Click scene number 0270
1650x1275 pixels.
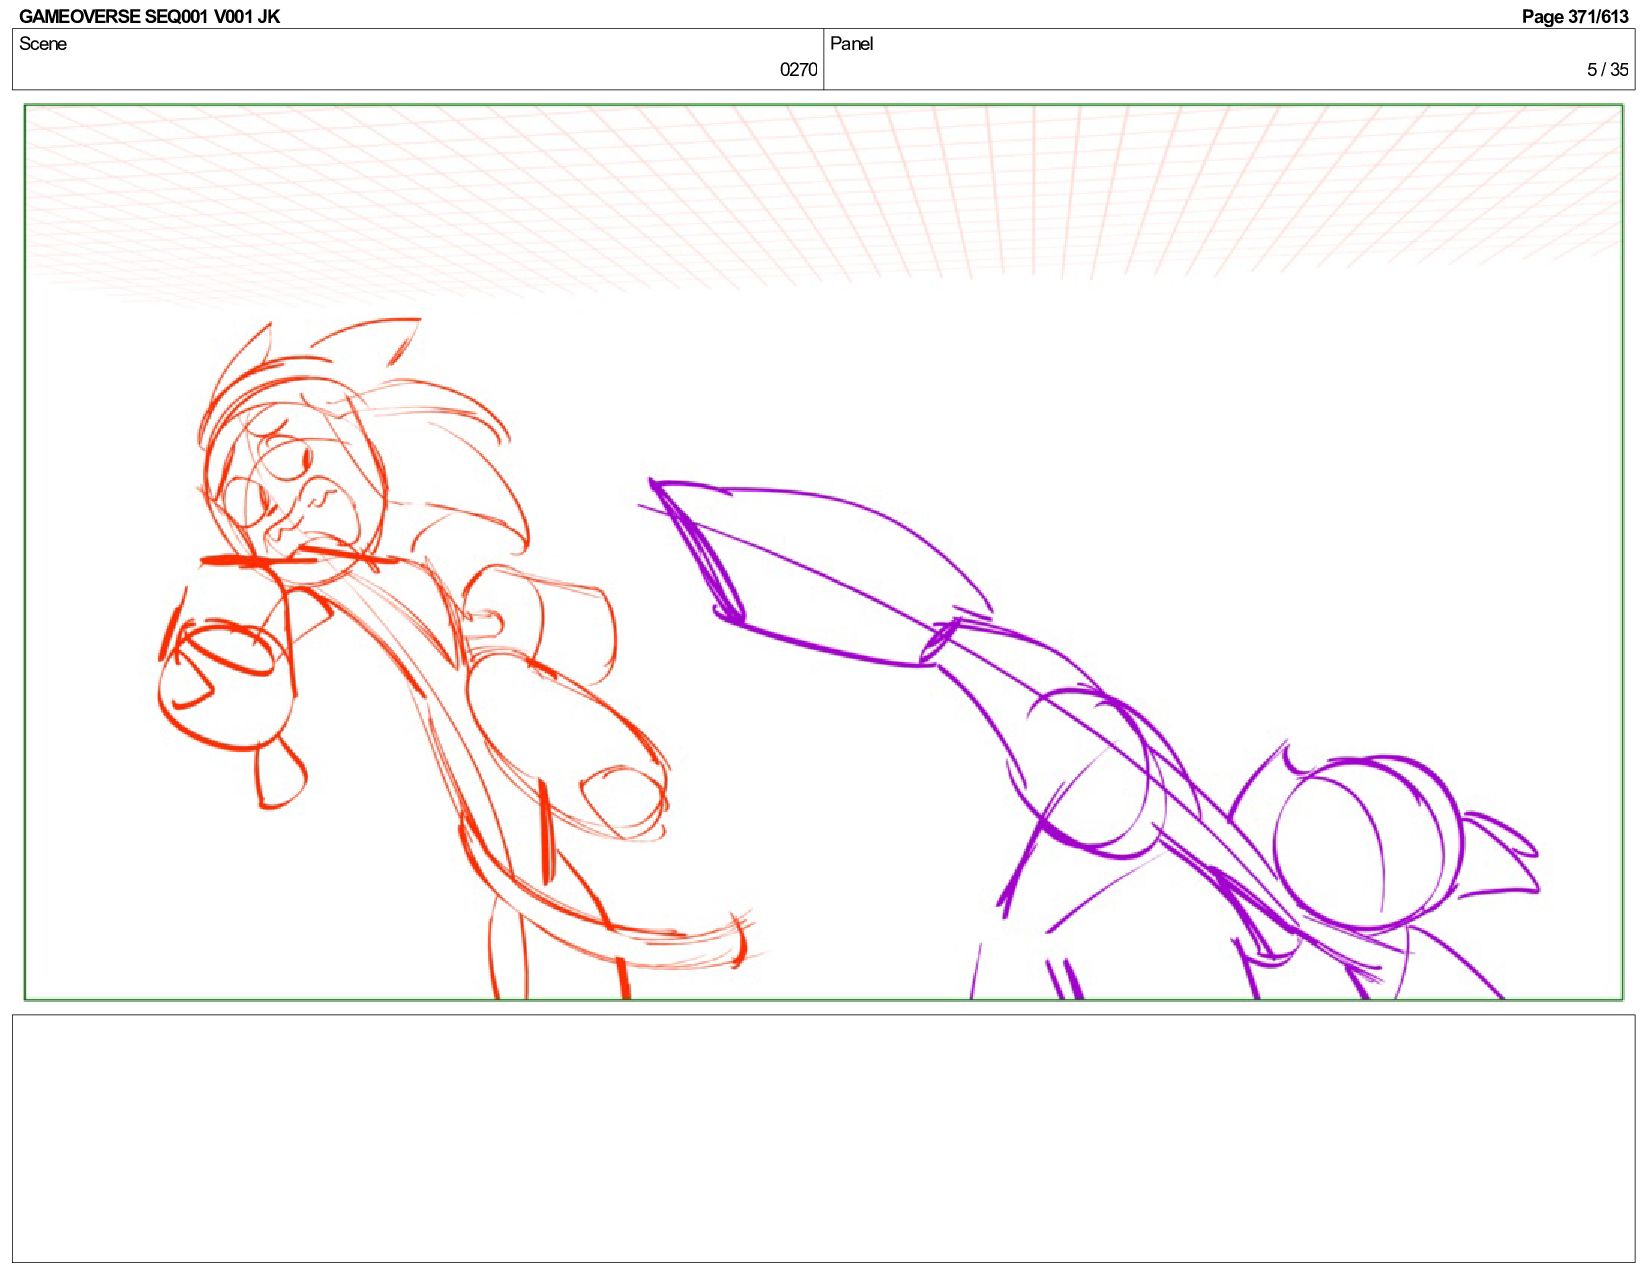[x=798, y=69]
